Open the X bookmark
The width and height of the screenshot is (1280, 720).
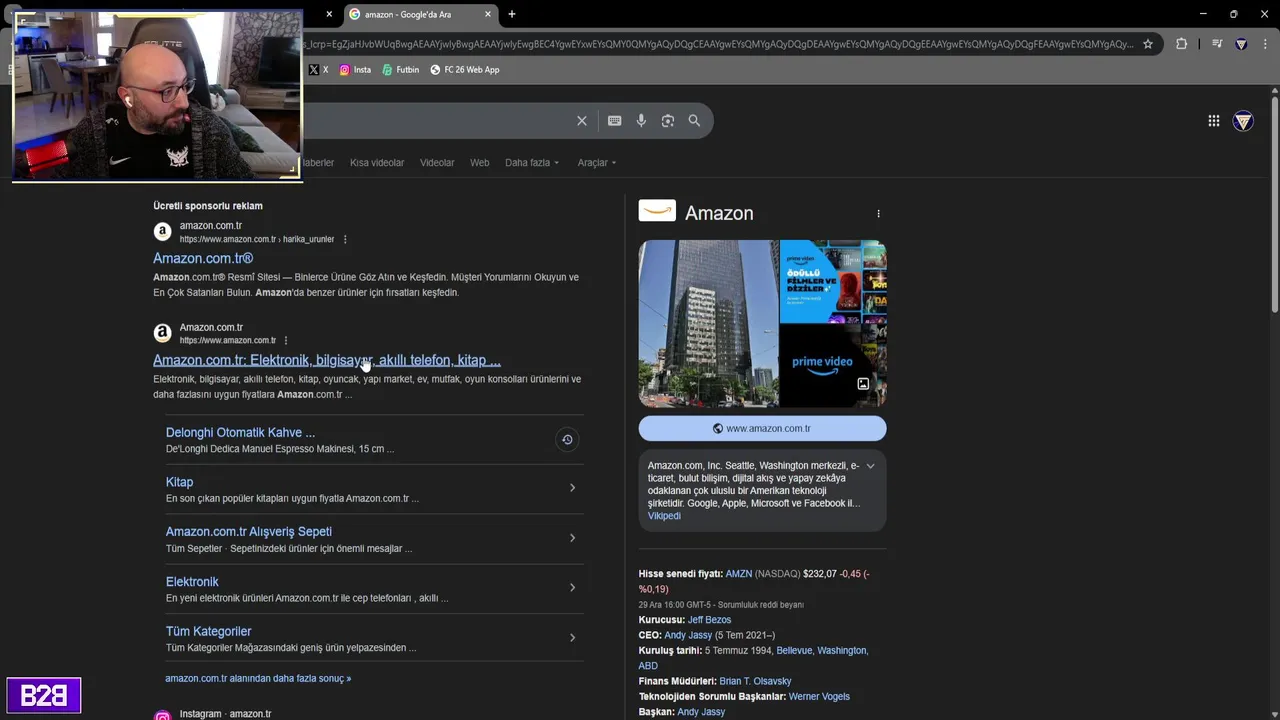(318, 70)
